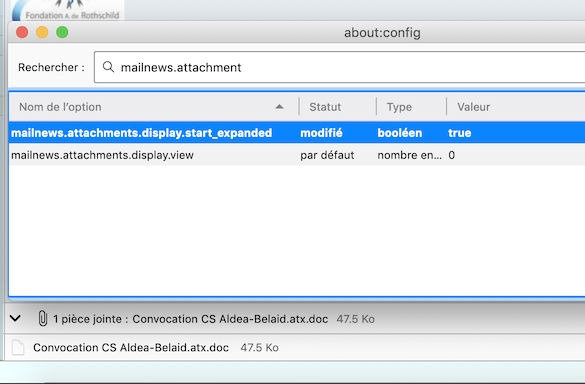Toggle the true value of start_expanded
This screenshot has width=585, height=384.
(x=460, y=133)
